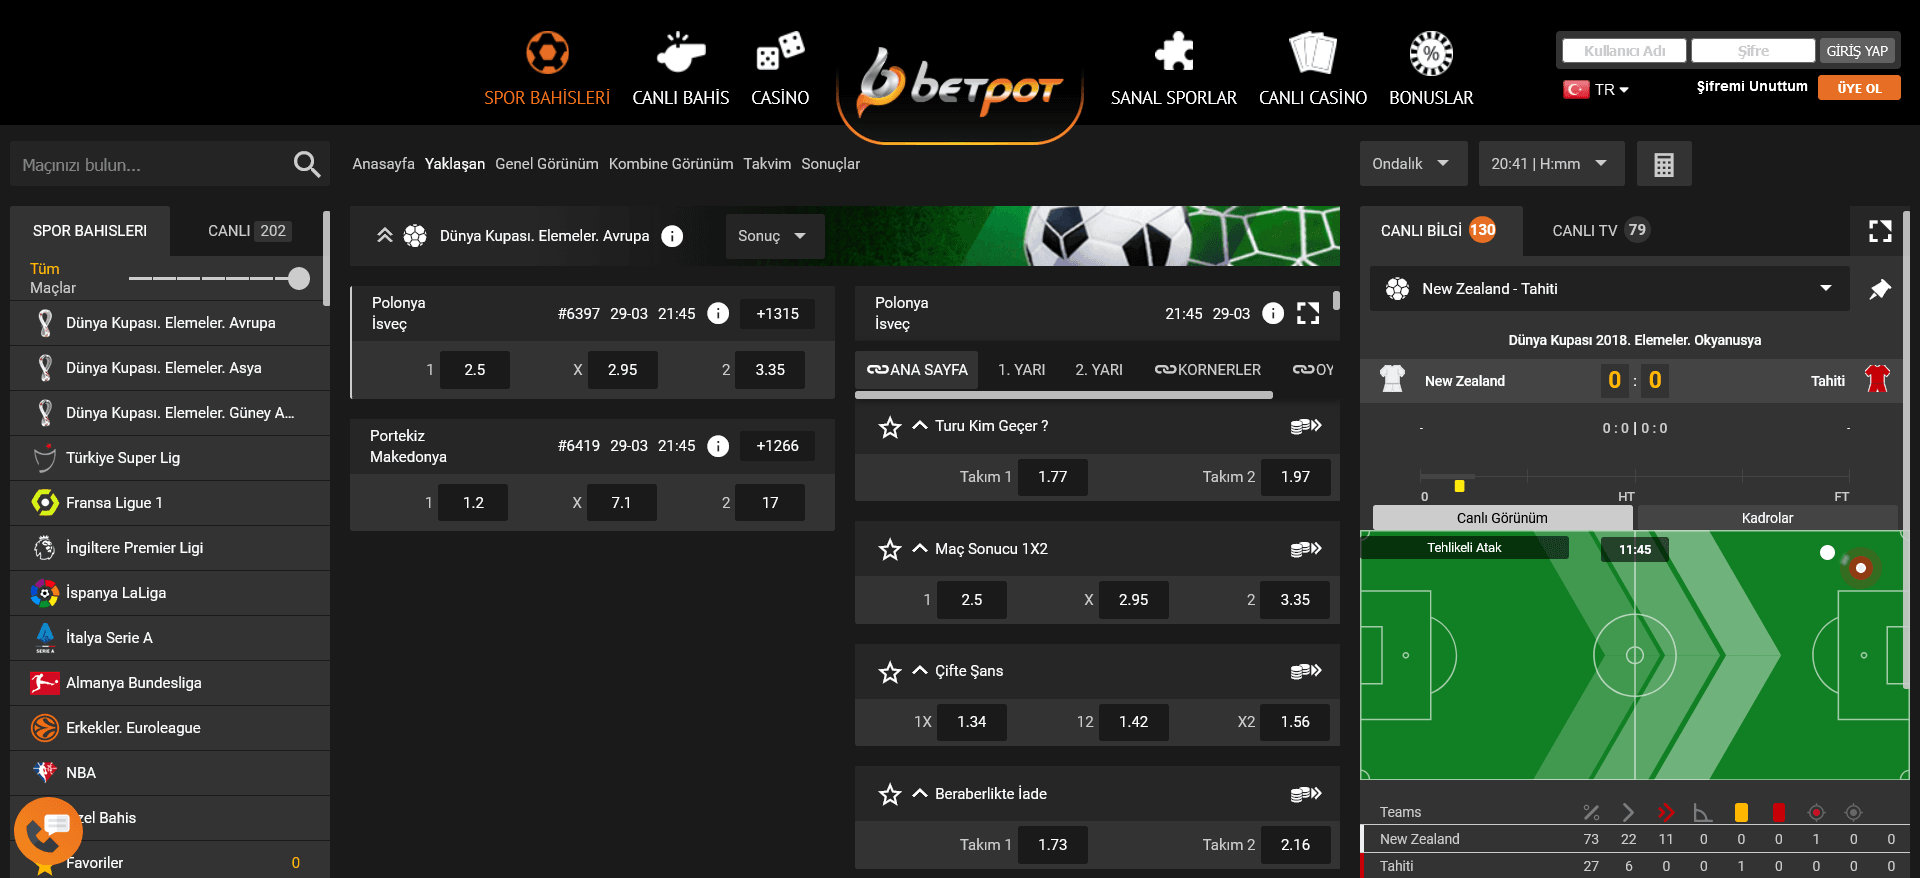1920x878 pixels.
Task: Open info icon for Portekiz Makedonya match
Action: tap(718, 446)
